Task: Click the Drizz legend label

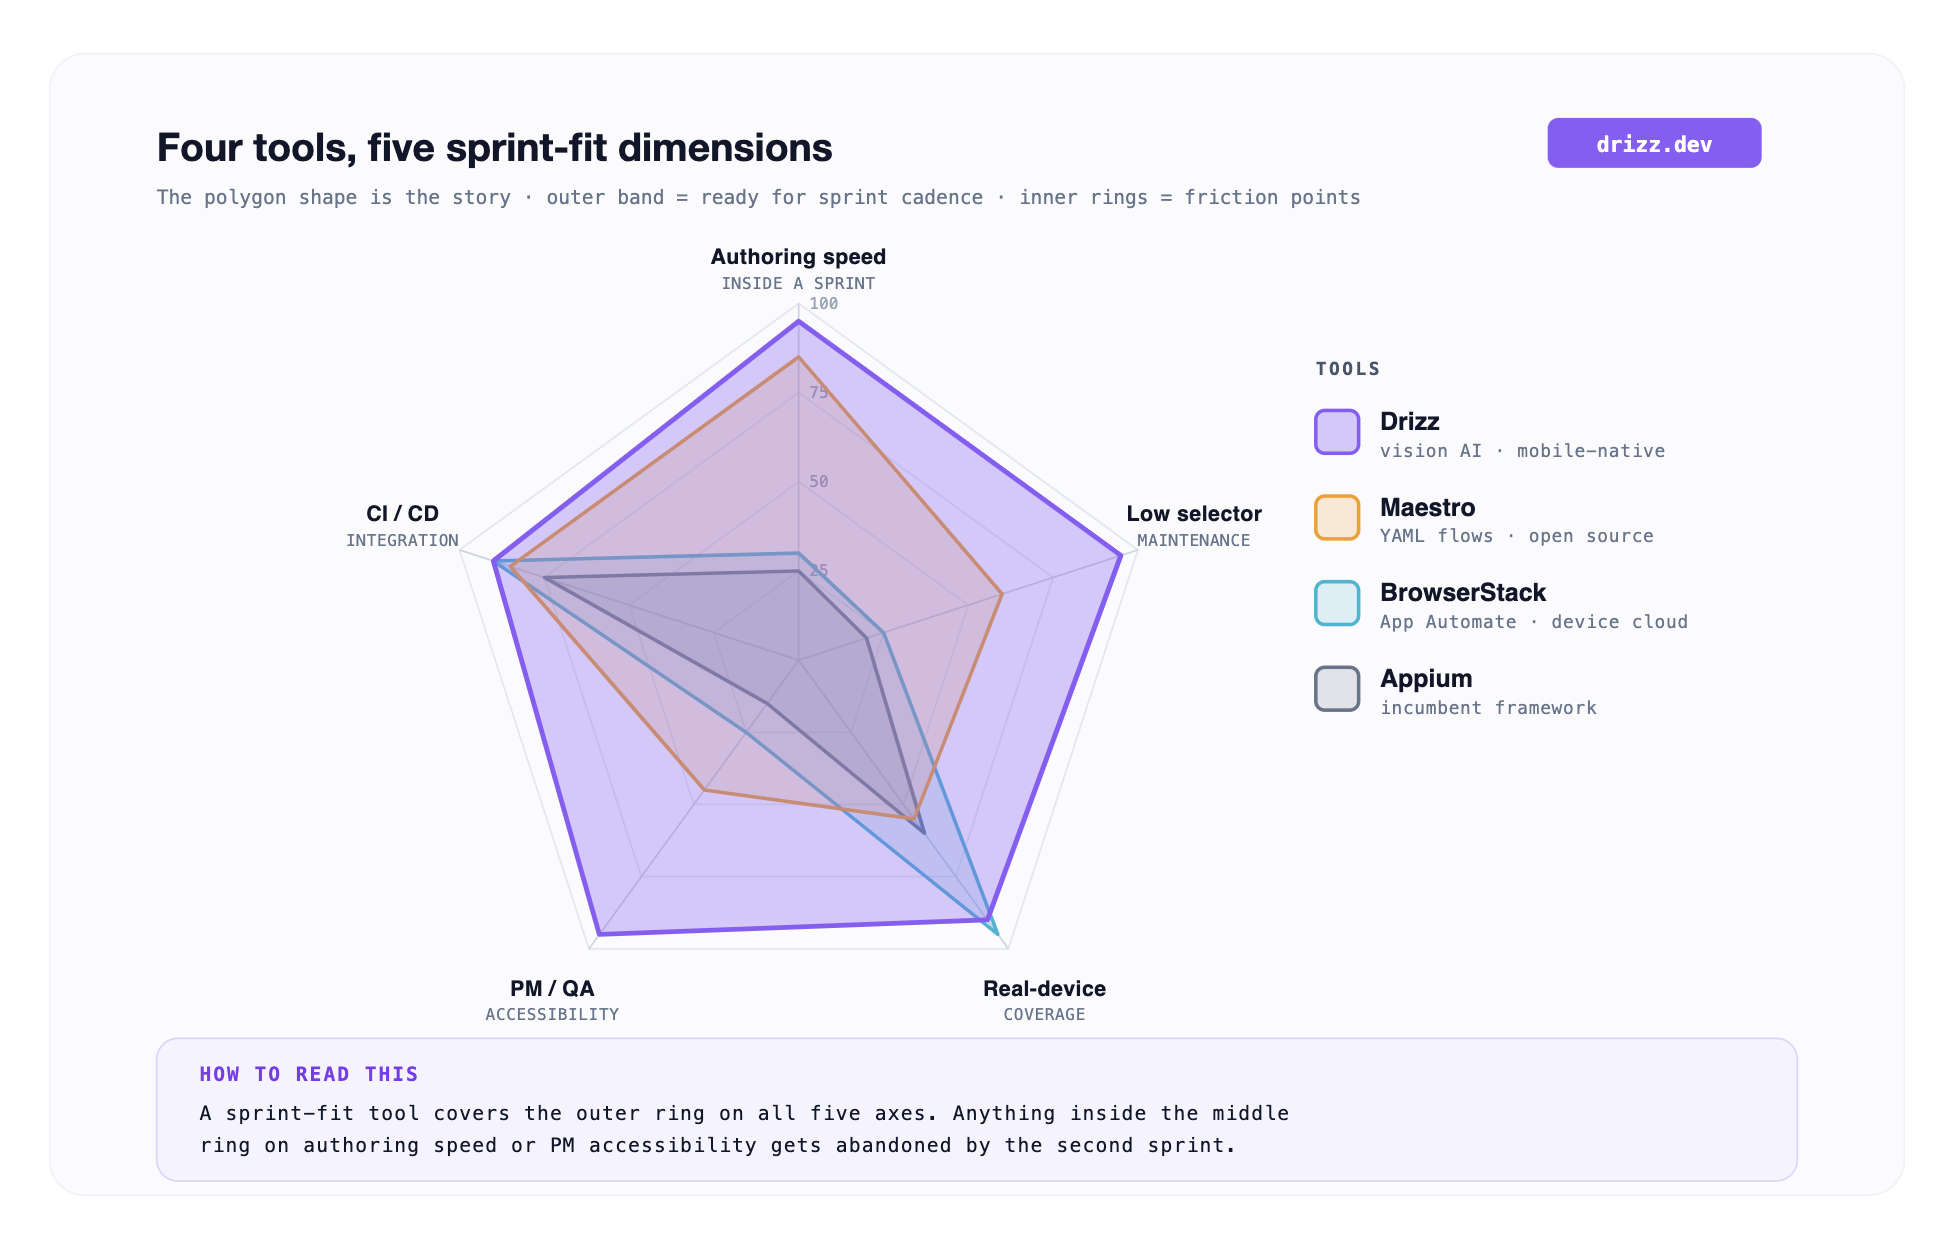Action: point(1409,421)
